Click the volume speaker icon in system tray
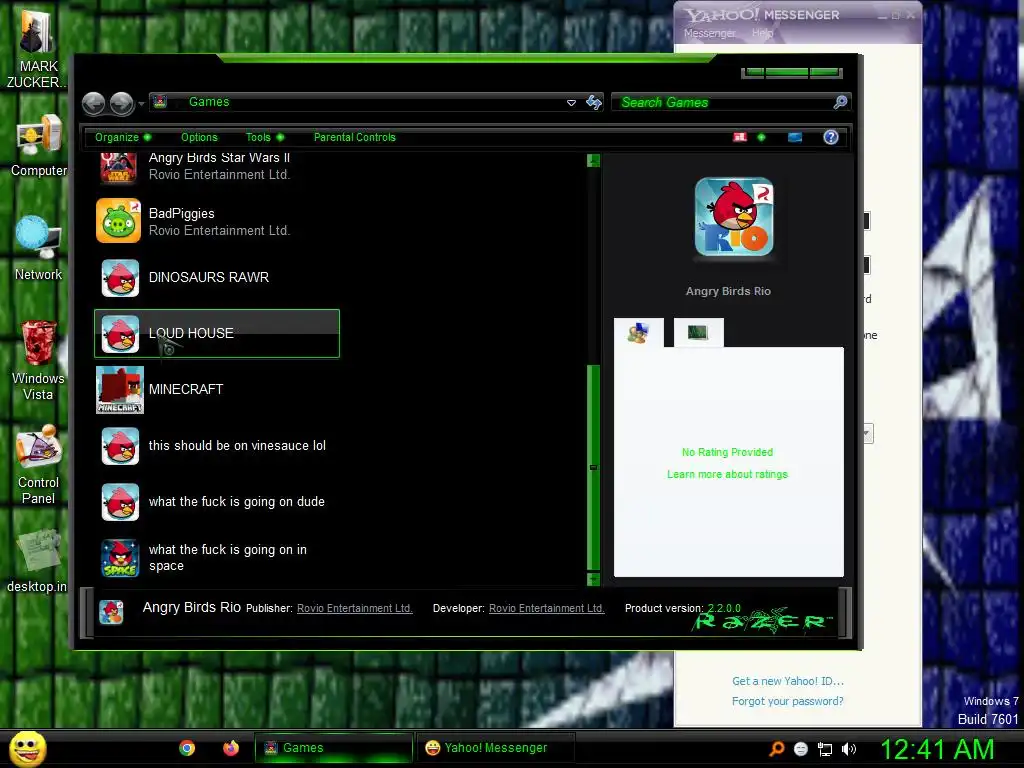 [x=849, y=749]
